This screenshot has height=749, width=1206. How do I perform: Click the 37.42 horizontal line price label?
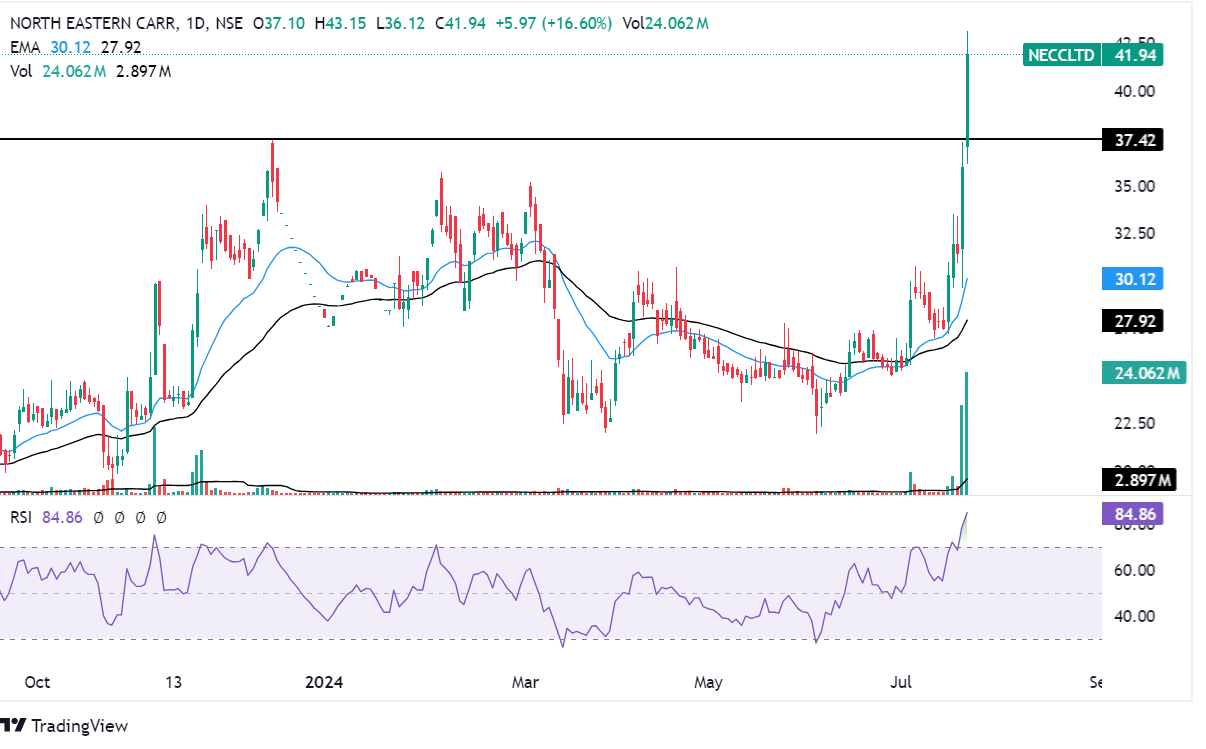[1134, 141]
